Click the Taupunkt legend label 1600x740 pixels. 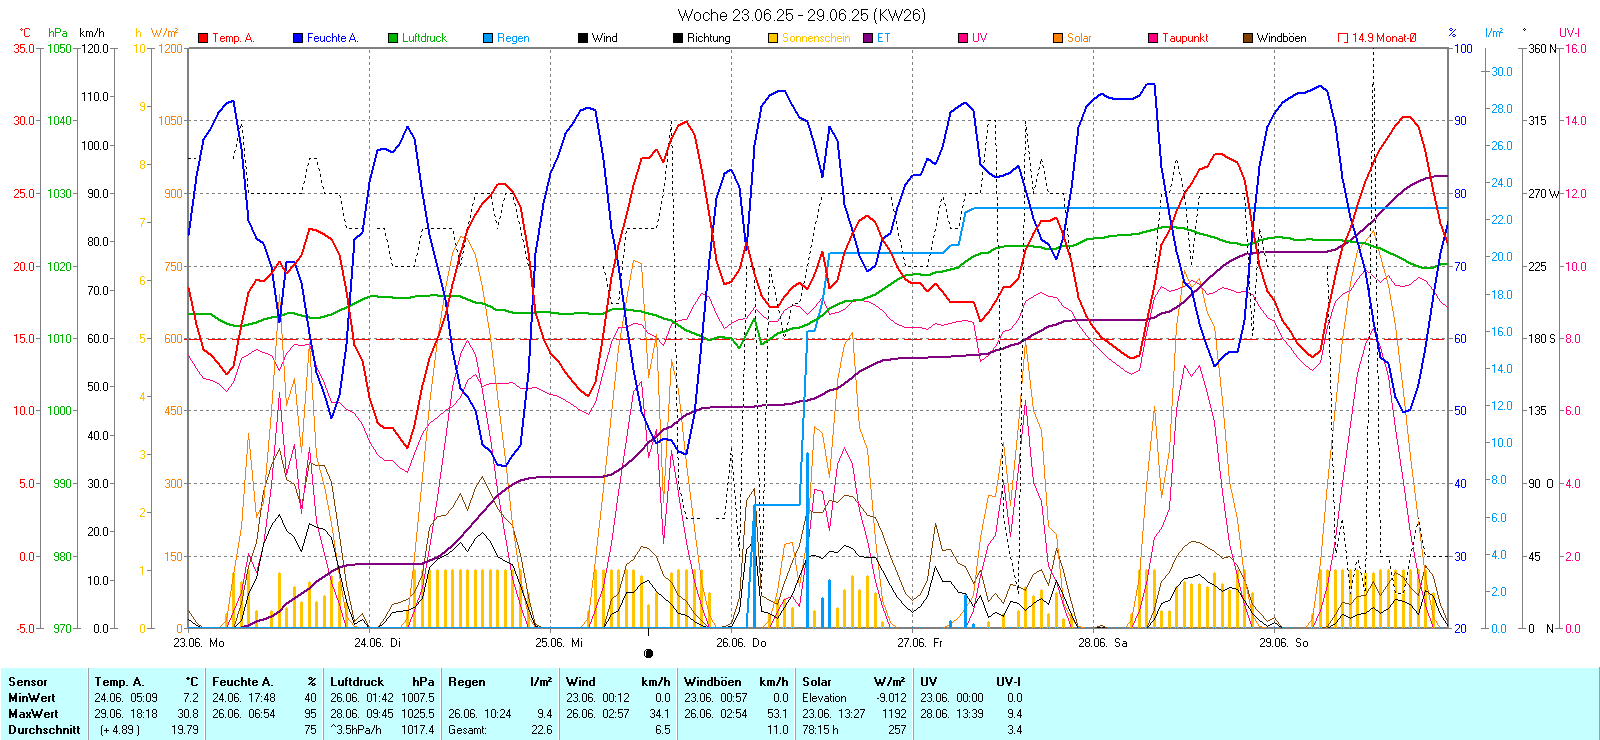point(1185,38)
